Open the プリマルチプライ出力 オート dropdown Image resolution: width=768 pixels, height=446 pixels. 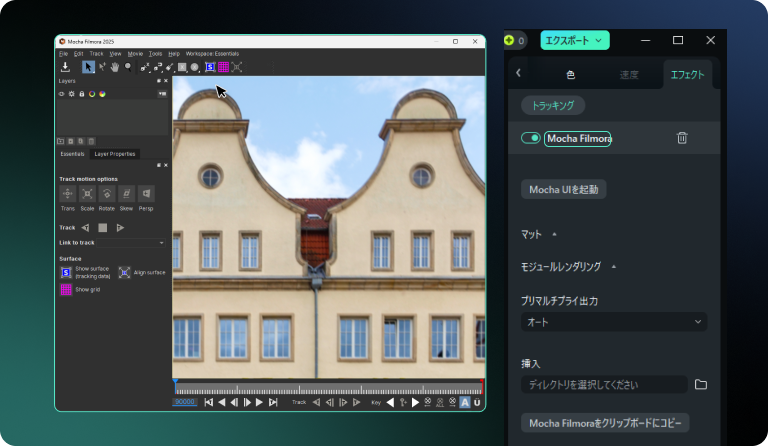pos(614,322)
